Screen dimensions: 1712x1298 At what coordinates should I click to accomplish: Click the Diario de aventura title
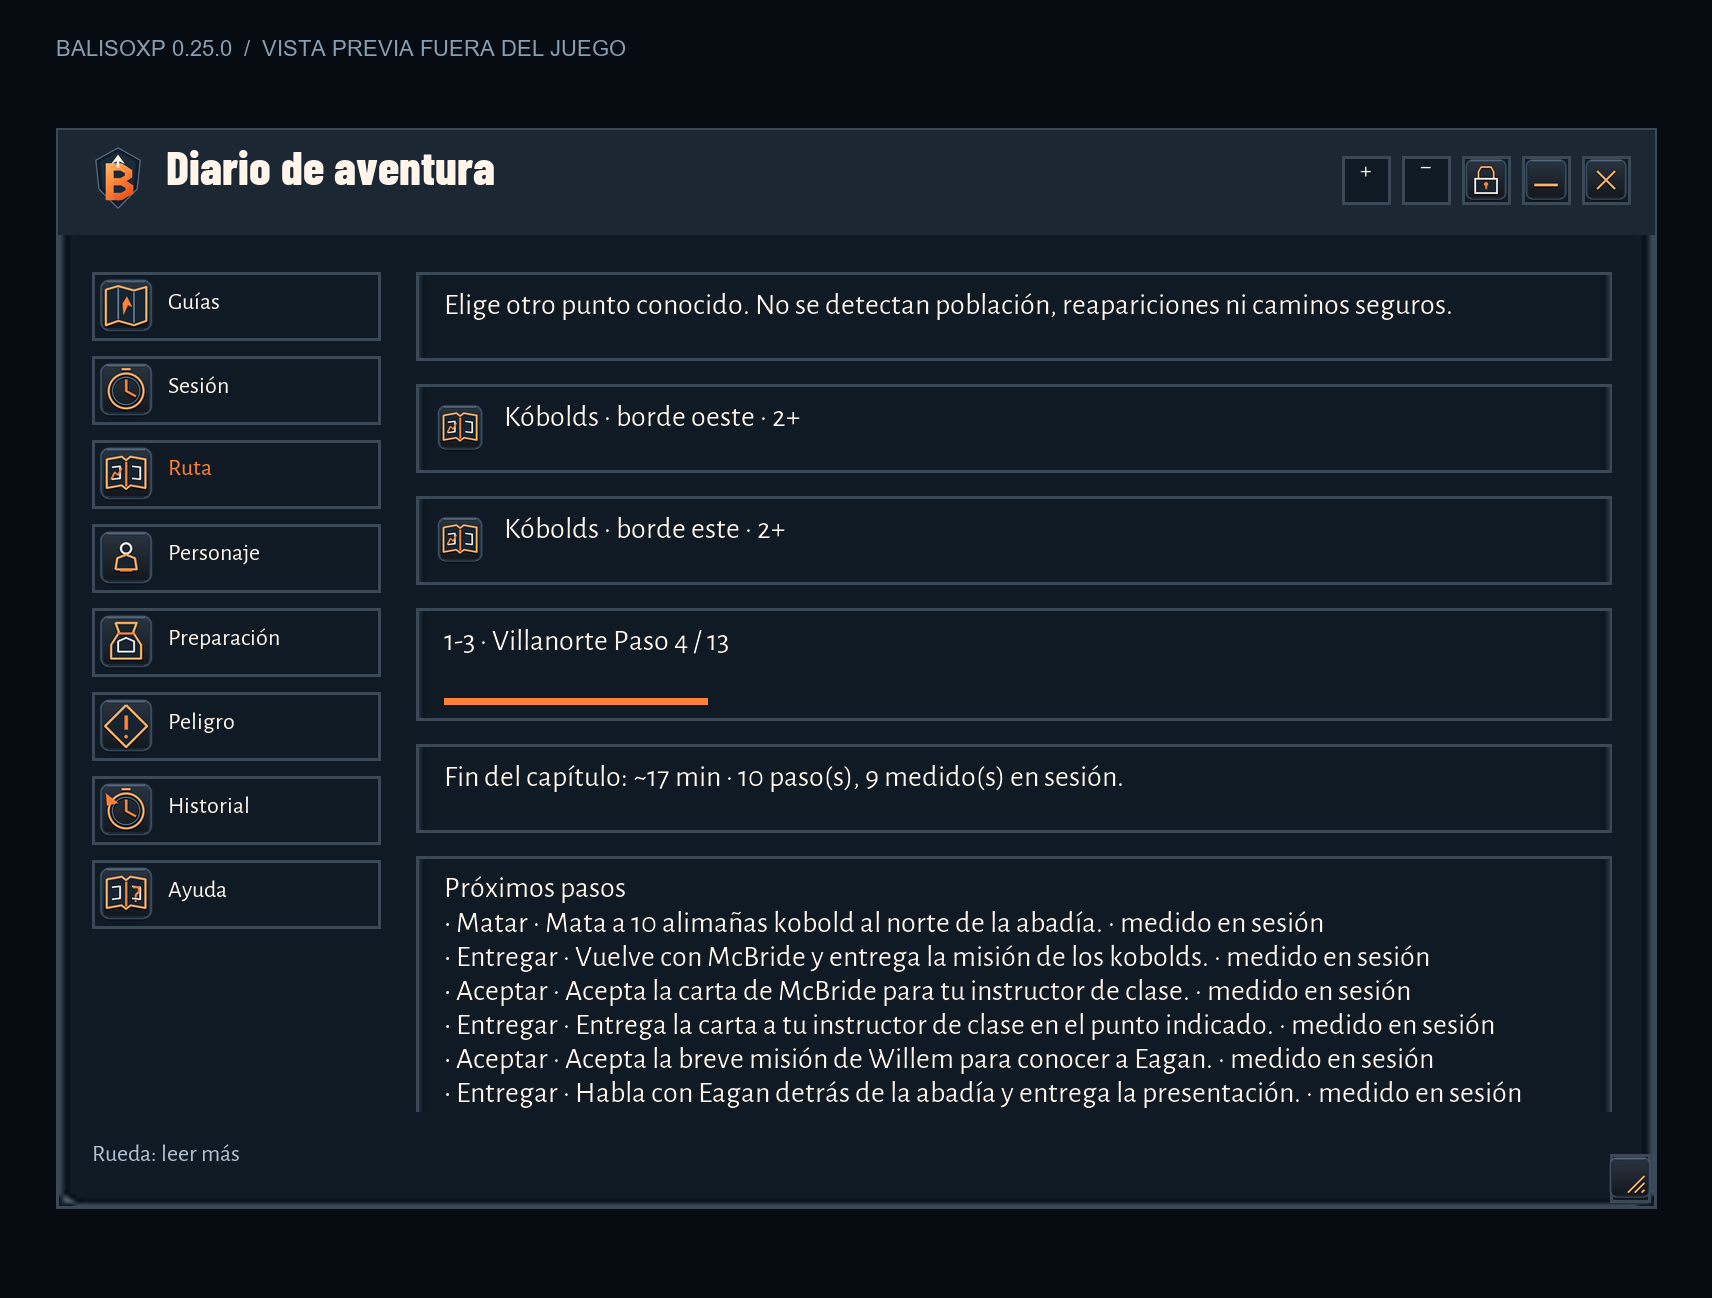coord(330,170)
